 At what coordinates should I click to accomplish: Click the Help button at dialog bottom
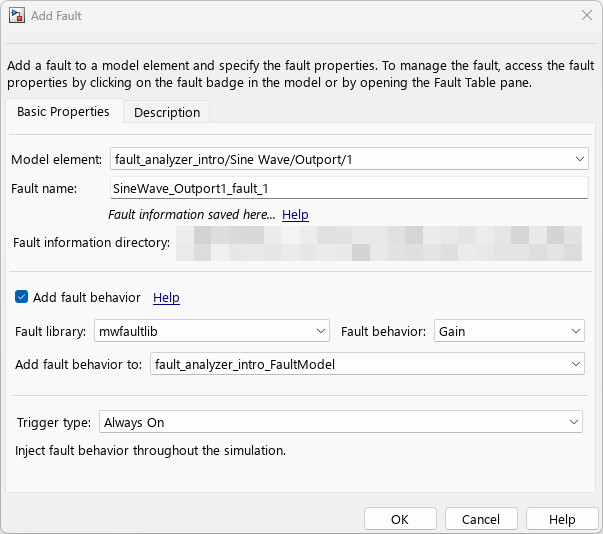tap(562, 519)
